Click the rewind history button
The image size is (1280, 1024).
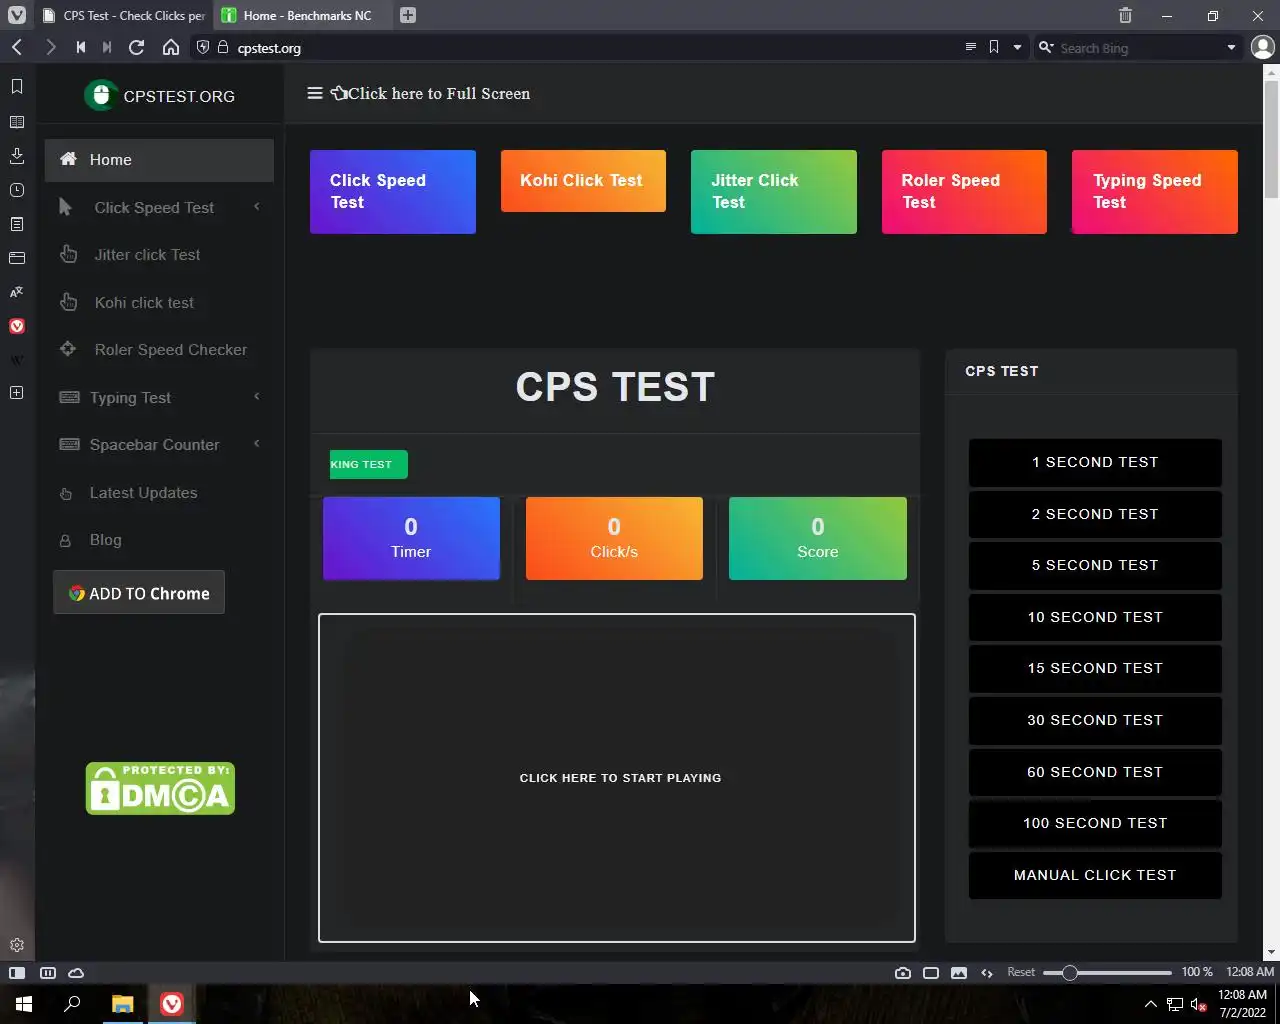tap(81, 47)
